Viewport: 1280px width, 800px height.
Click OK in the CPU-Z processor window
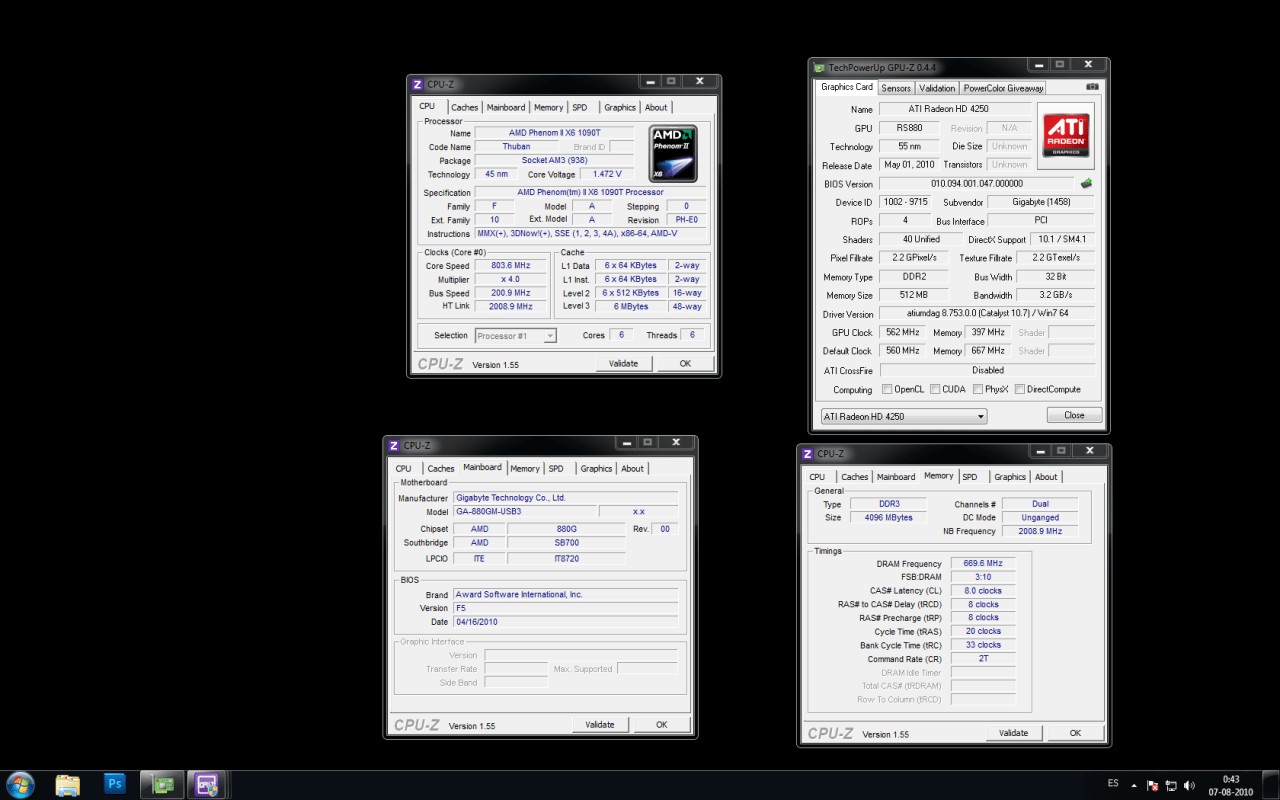[685, 363]
